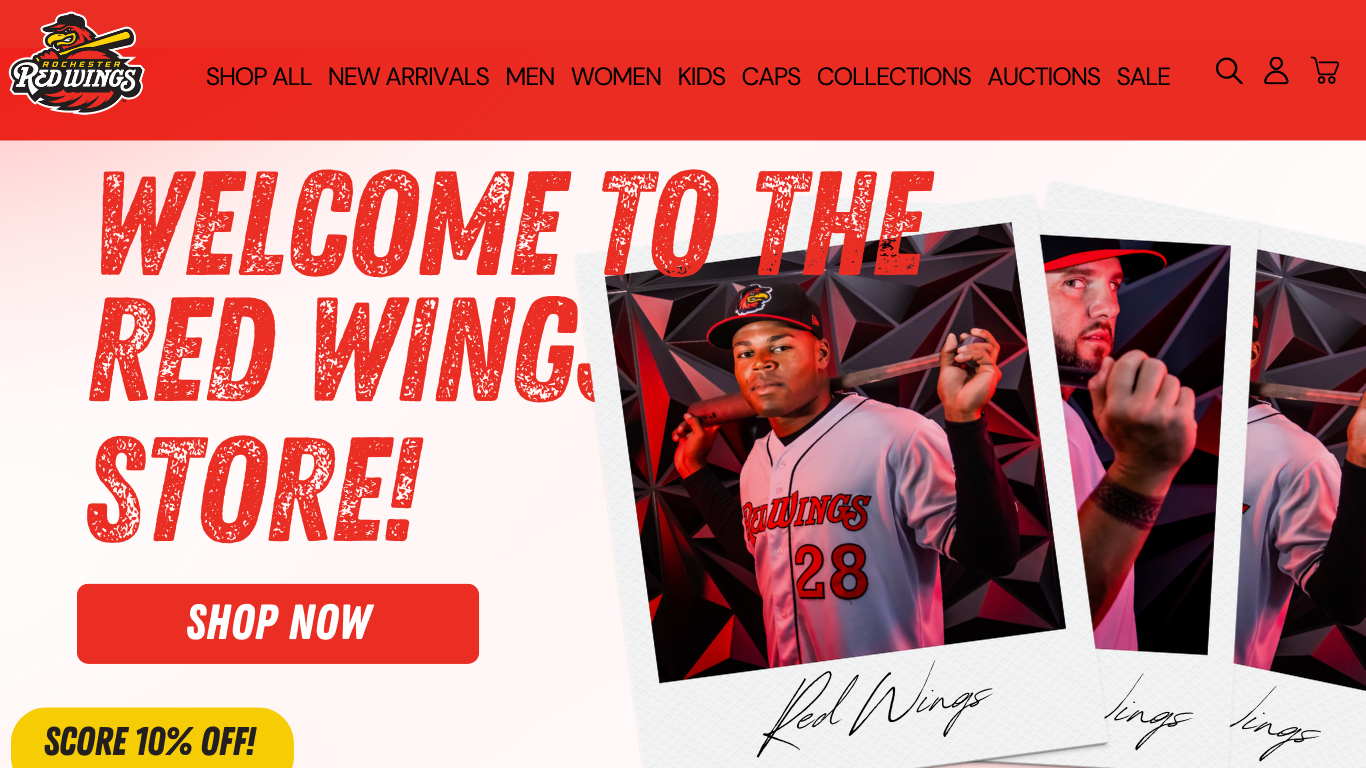Open the Score 10% Off popup
Image resolution: width=1366 pixels, height=768 pixels.
pyautogui.click(x=152, y=740)
